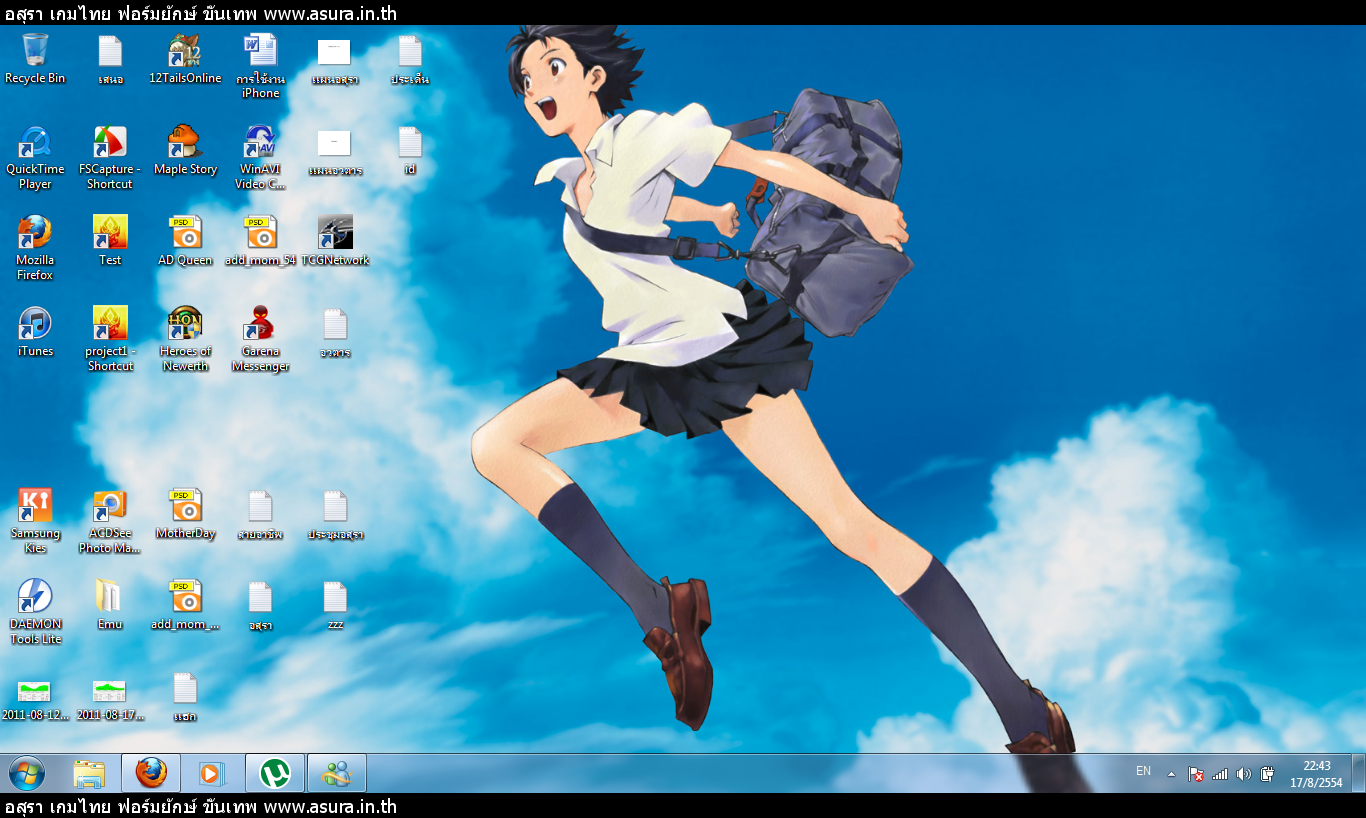Open the volume speaker tray icon
This screenshot has width=1366, height=818.
click(1244, 774)
